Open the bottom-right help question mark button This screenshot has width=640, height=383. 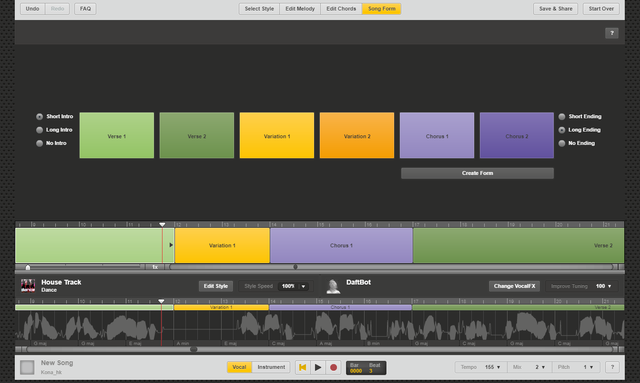(x=612, y=367)
